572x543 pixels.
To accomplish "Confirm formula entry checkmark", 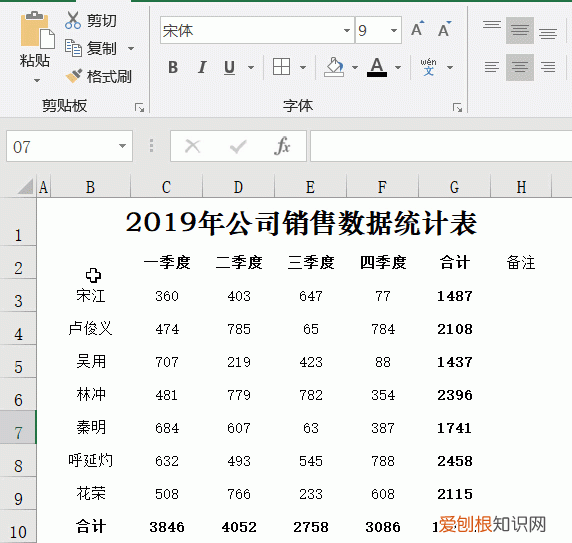I will pos(238,147).
